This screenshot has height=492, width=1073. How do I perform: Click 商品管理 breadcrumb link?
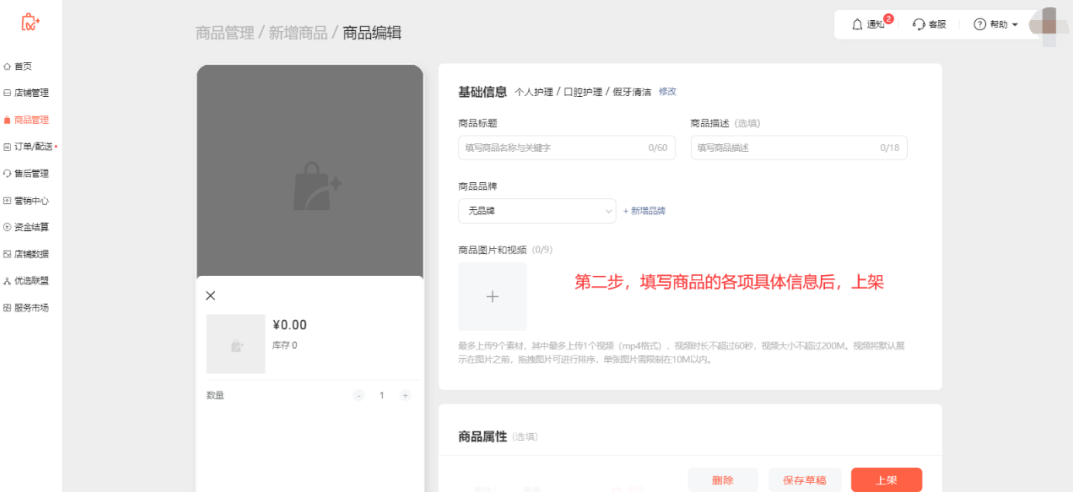tap(224, 33)
